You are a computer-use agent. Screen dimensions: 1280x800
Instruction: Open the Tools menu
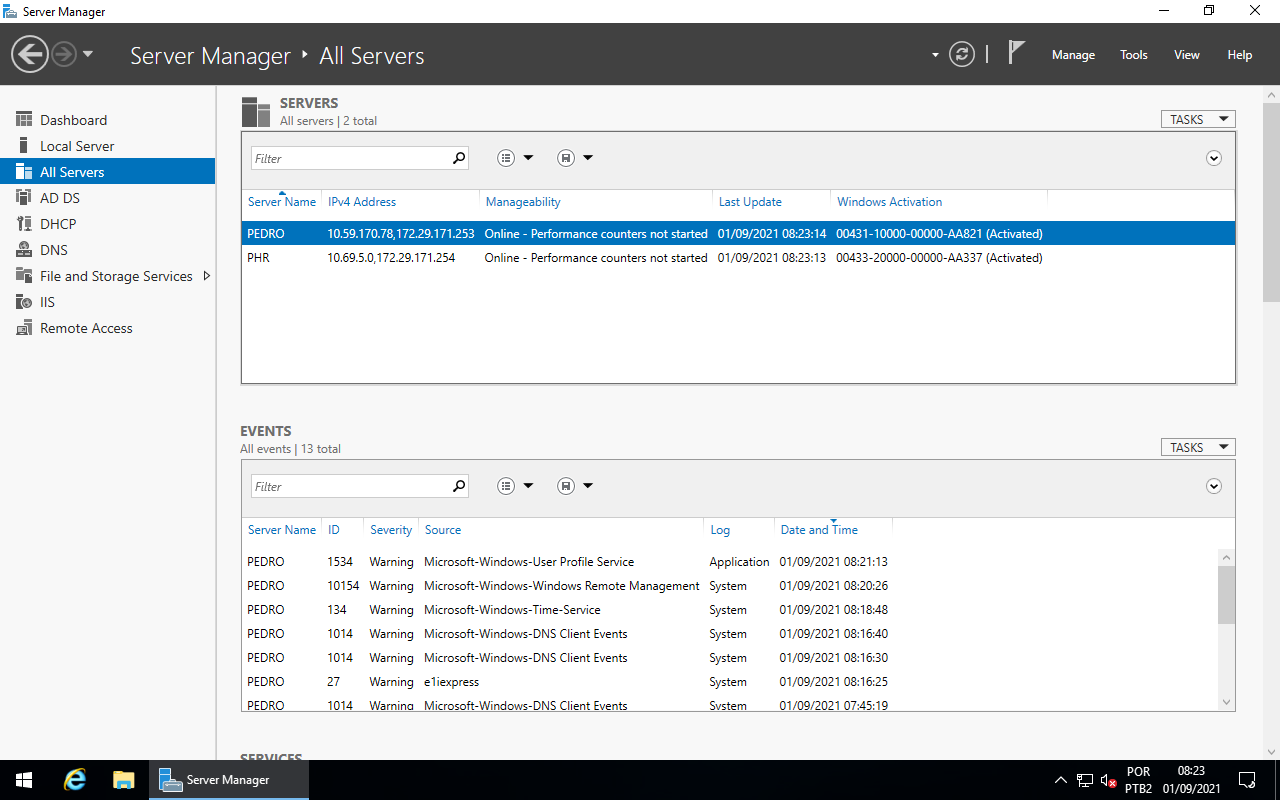coord(1133,55)
